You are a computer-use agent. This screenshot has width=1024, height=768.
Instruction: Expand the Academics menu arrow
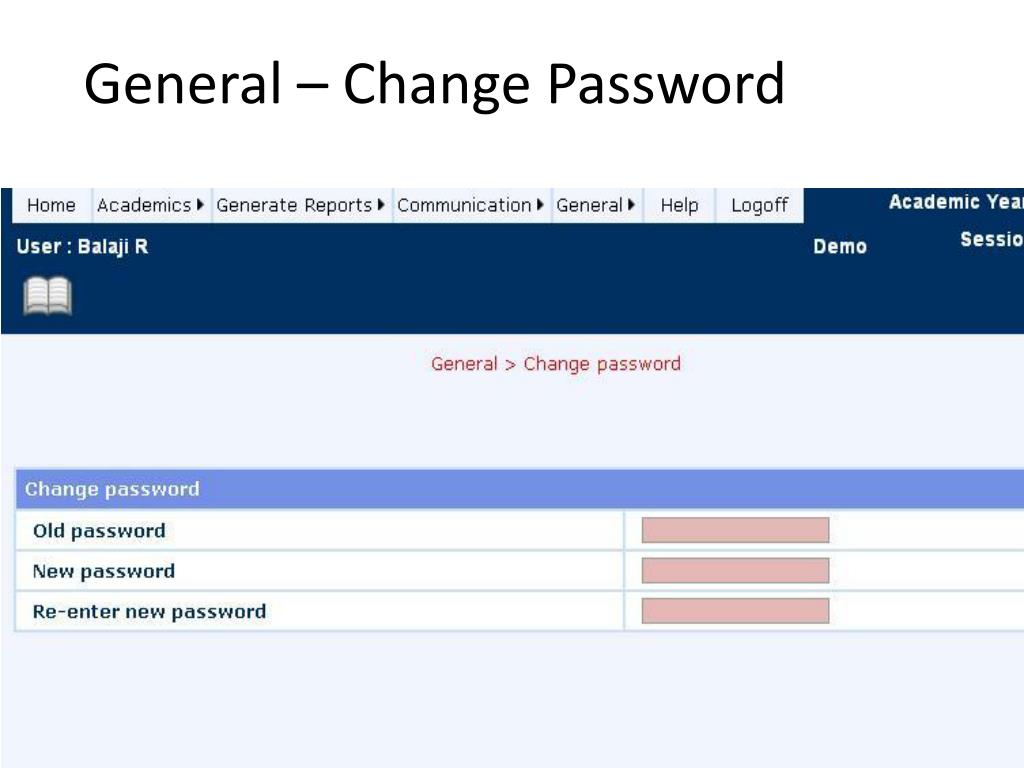(x=200, y=205)
